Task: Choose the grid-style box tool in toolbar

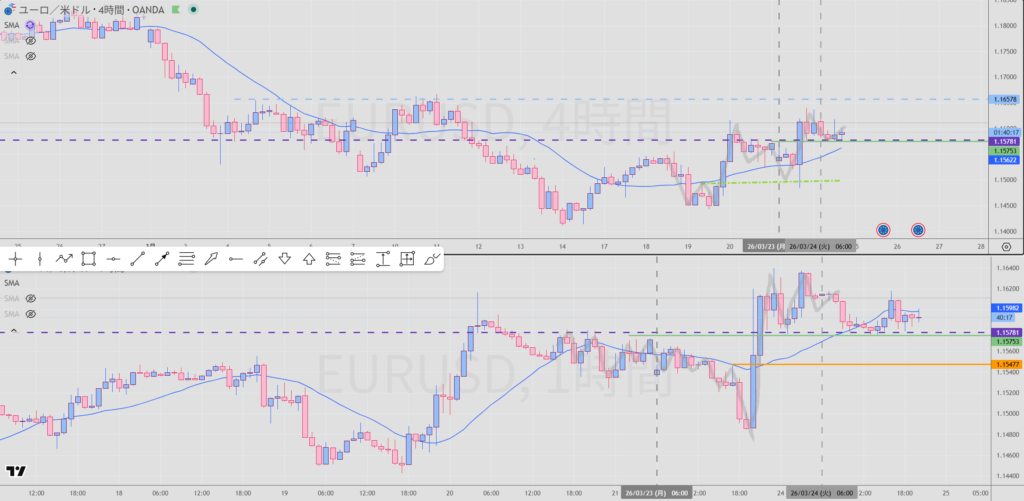Action: click(x=407, y=259)
